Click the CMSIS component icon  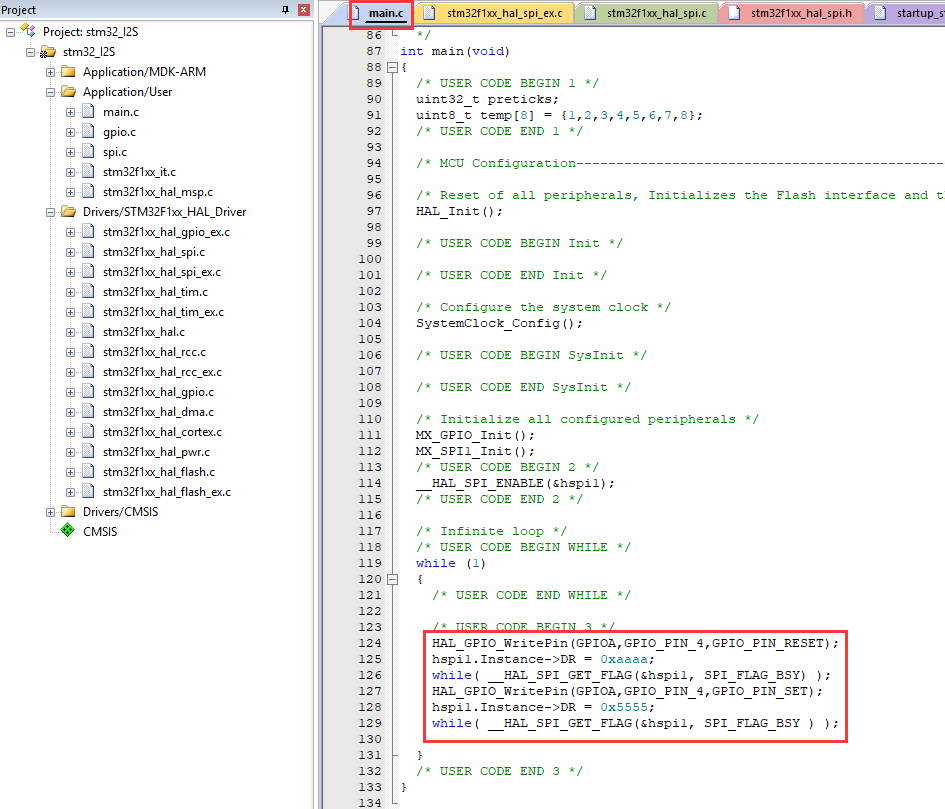pyautogui.click(x=67, y=531)
